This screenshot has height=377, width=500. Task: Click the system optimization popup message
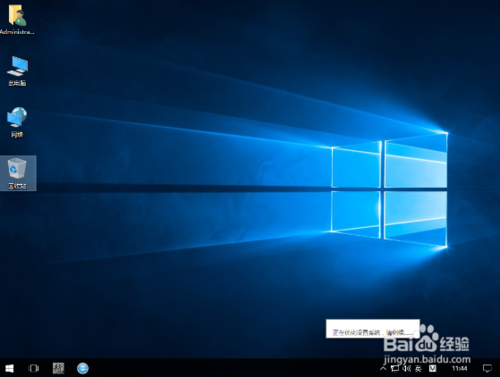click(x=373, y=329)
